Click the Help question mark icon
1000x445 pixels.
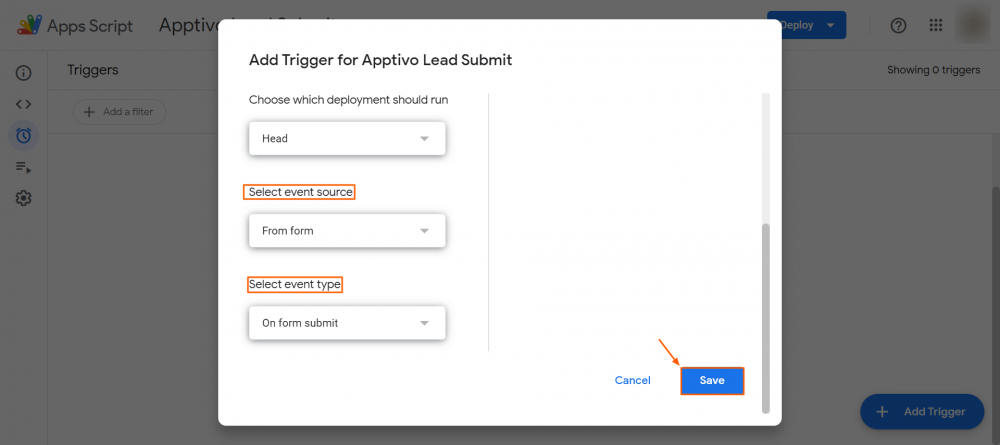(898, 25)
